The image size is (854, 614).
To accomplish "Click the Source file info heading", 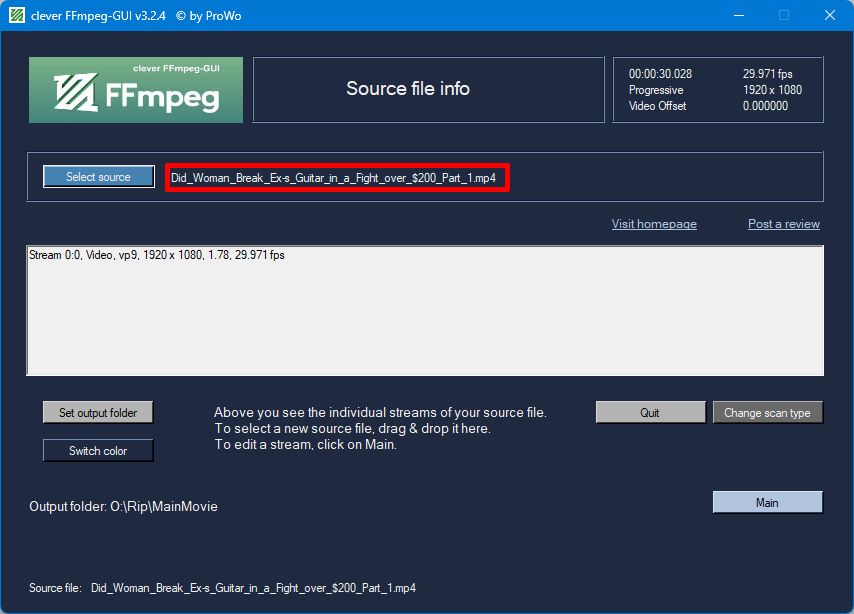I will pos(408,88).
